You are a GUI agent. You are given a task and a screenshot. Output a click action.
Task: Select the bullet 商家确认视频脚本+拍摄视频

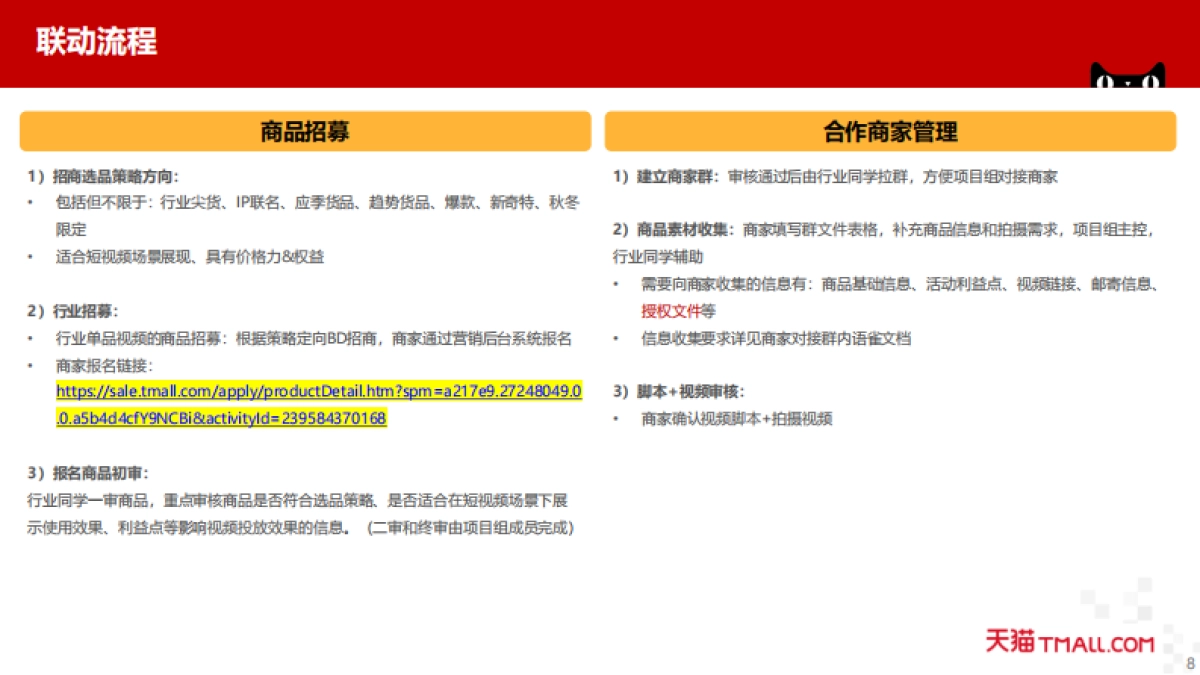tap(736, 419)
